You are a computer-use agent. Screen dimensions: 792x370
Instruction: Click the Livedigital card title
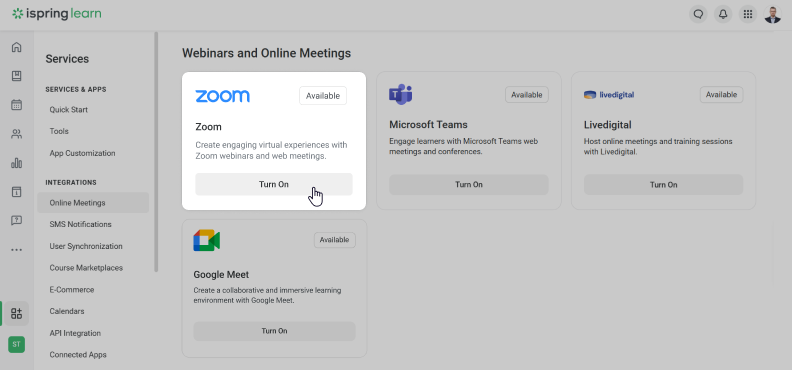[608, 125]
